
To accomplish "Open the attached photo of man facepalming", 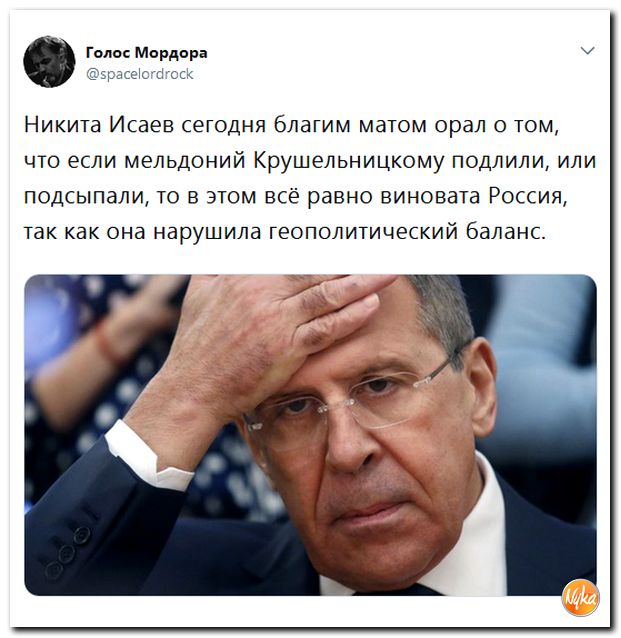I will [x=310, y=435].
